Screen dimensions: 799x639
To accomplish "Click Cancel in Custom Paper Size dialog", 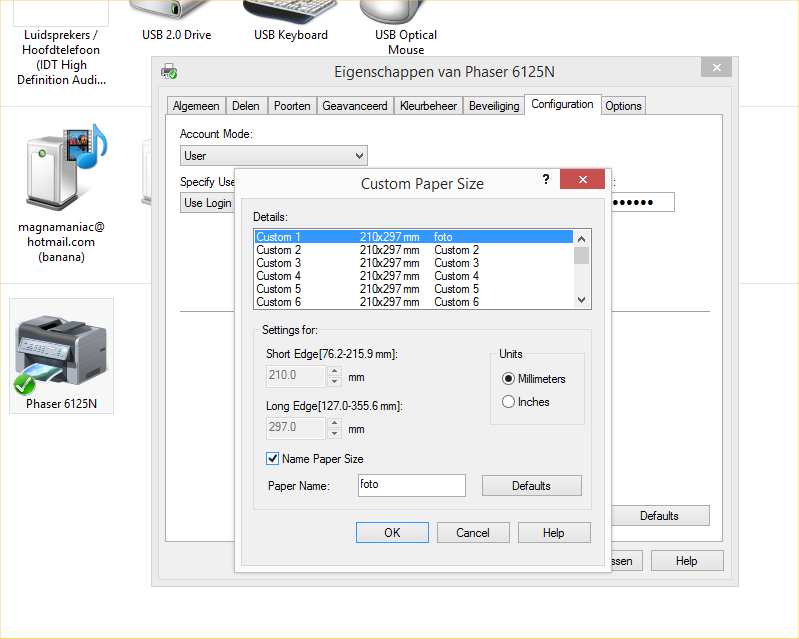I will 473,532.
